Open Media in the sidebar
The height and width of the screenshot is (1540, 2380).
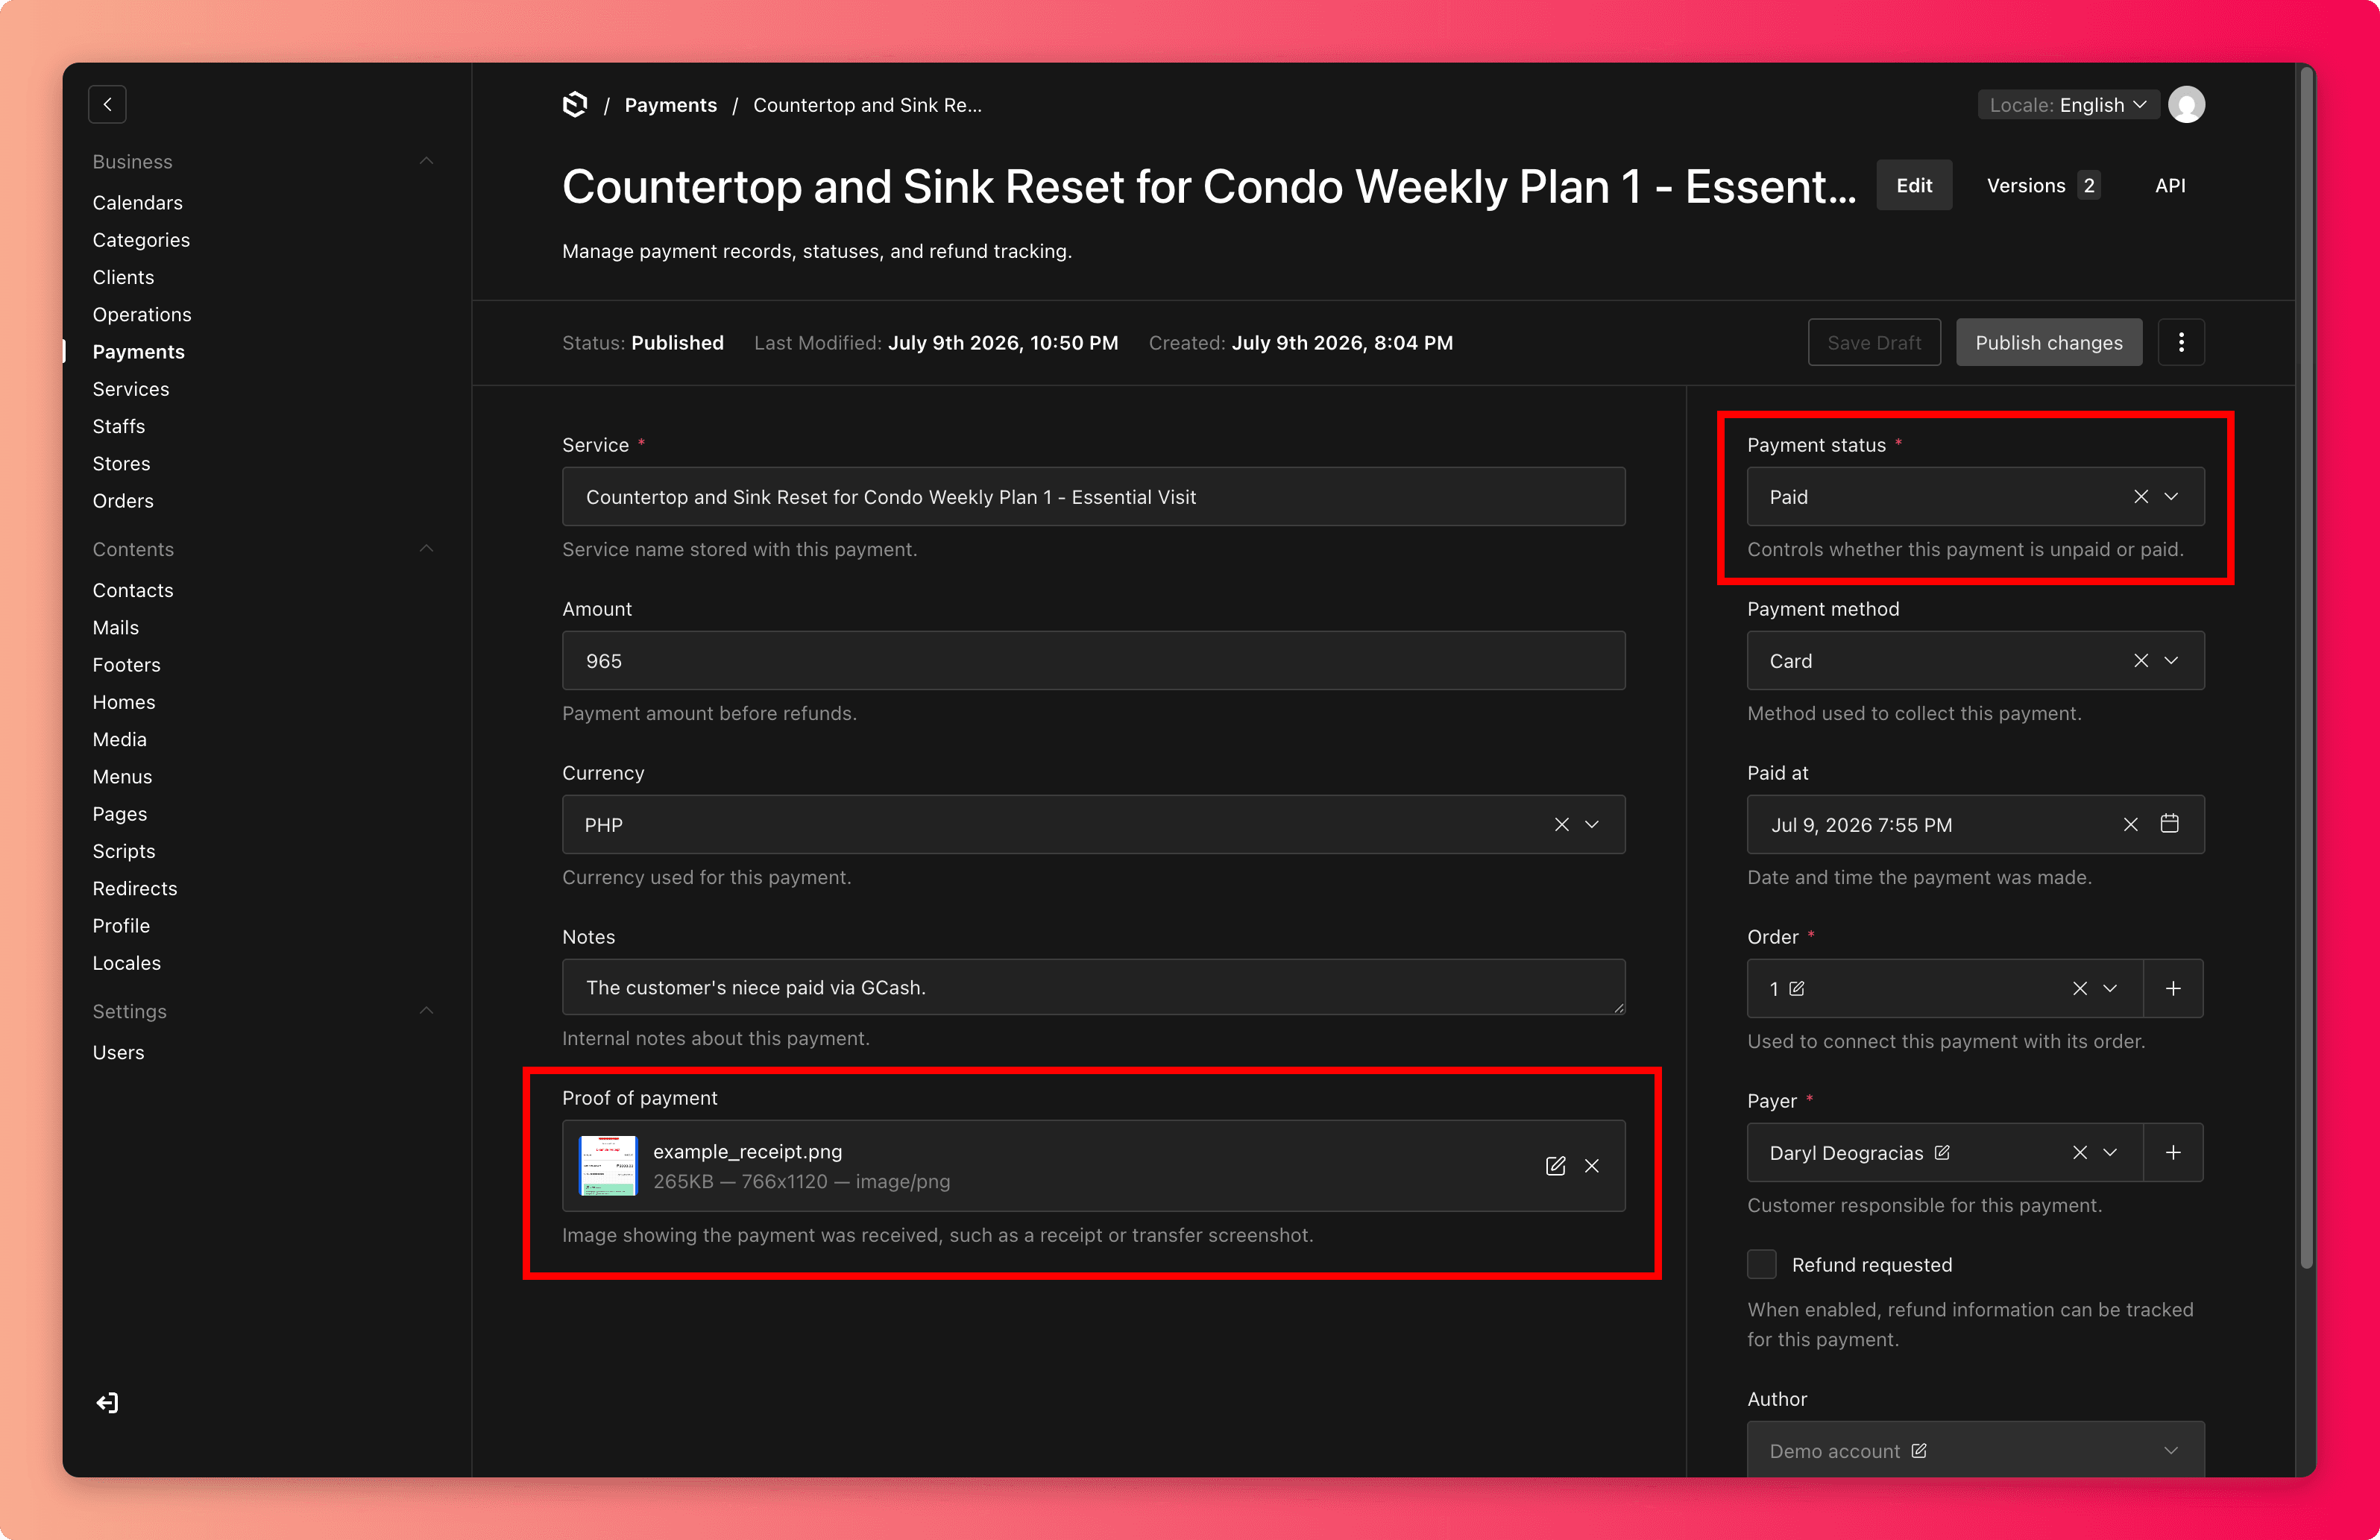[x=120, y=739]
